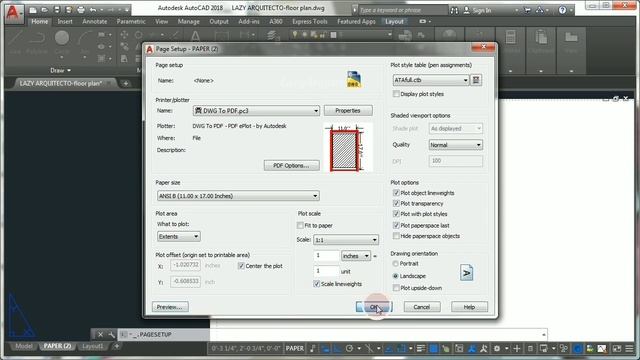The image size is (640, 360).
Task: Enable Hide paperspace objects checkbox
Action: [x=396, y=236]
